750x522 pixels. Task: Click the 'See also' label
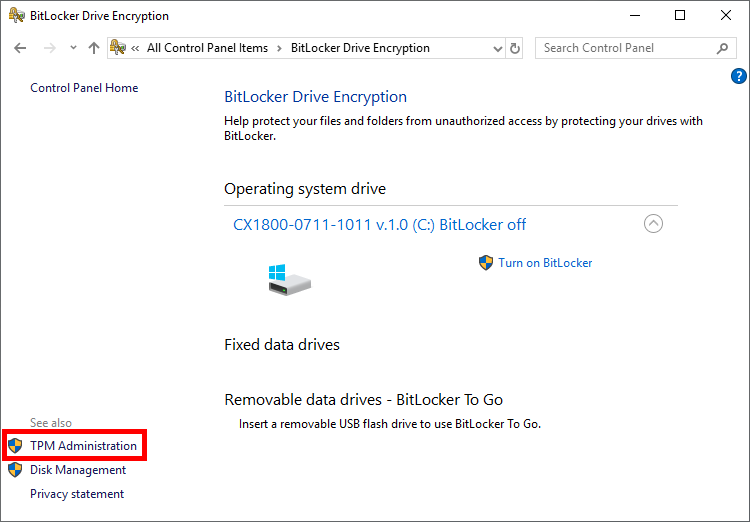[x=51, y=423]
